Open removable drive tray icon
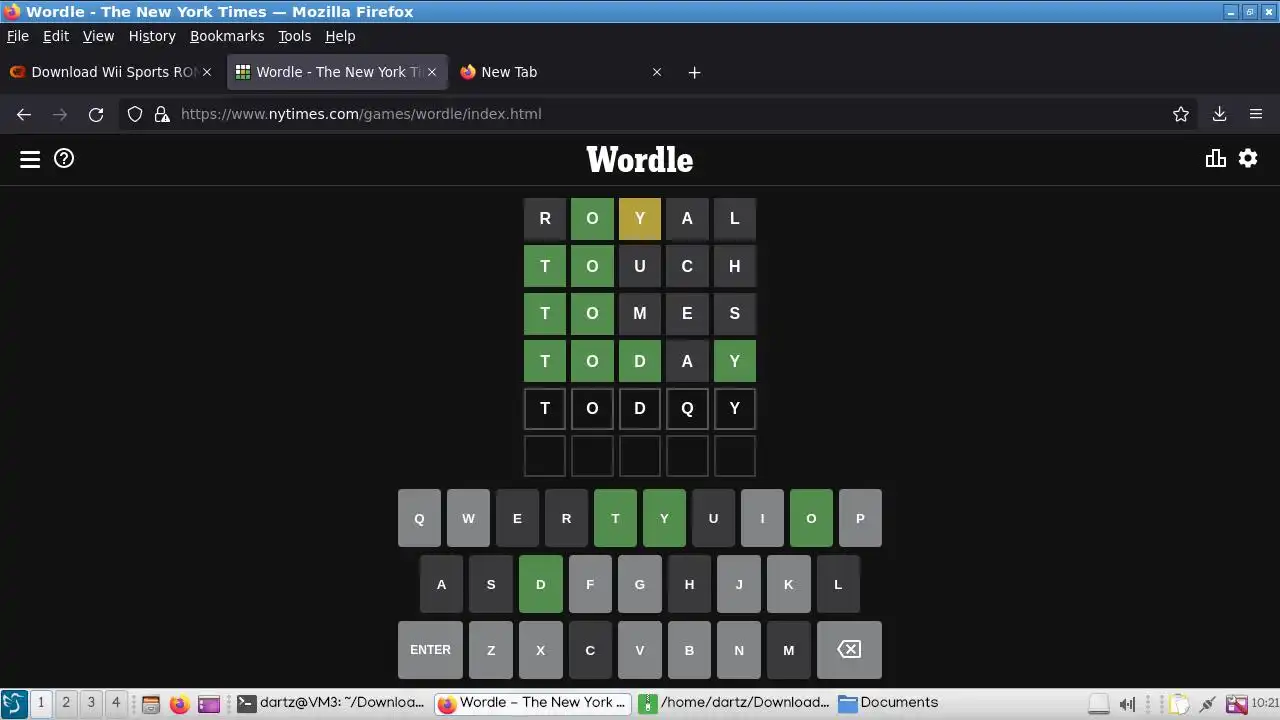 click(x=1099, y=704)
